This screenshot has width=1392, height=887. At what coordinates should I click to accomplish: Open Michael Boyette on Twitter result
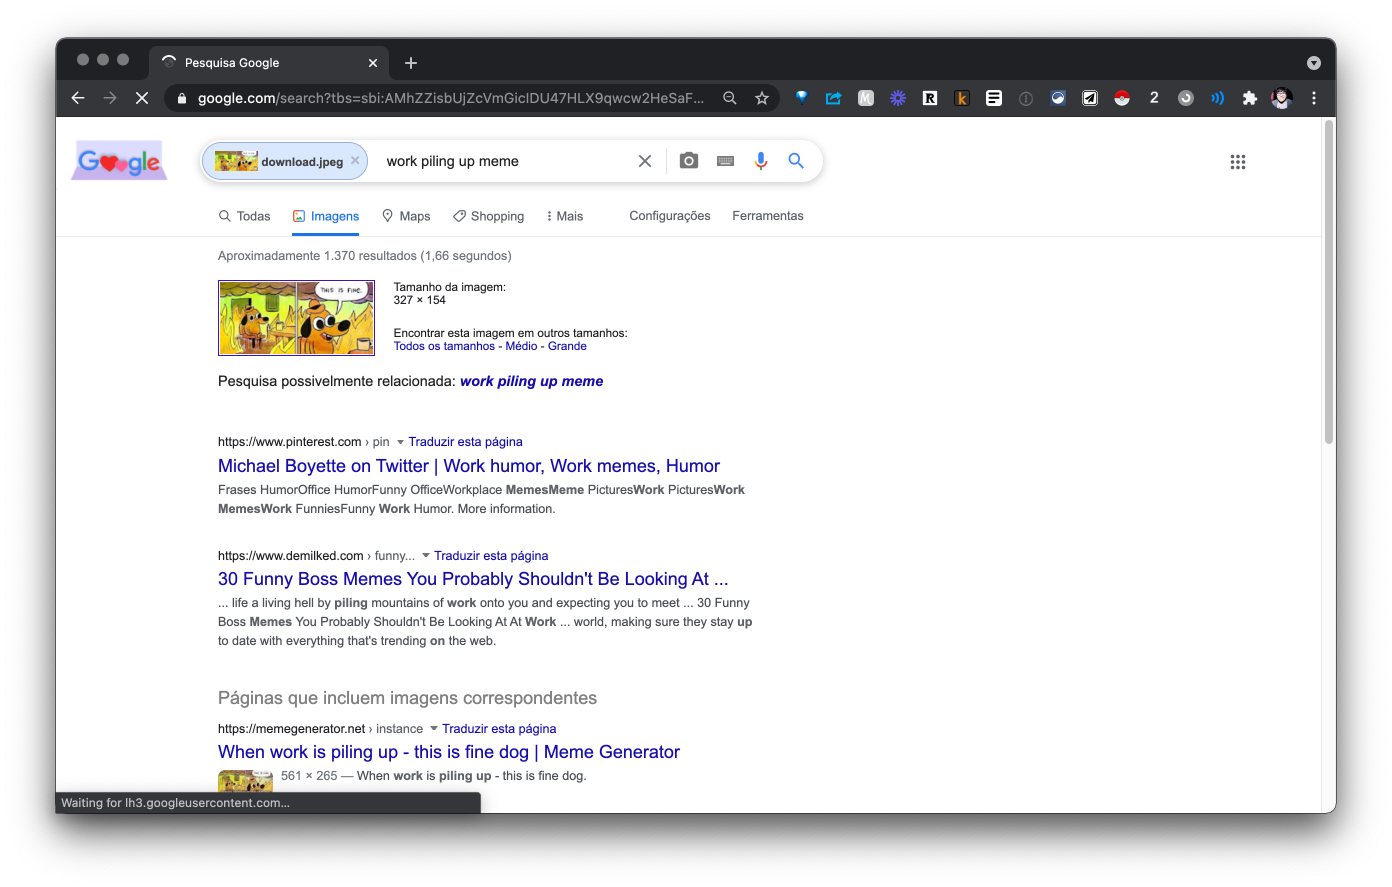469,466
